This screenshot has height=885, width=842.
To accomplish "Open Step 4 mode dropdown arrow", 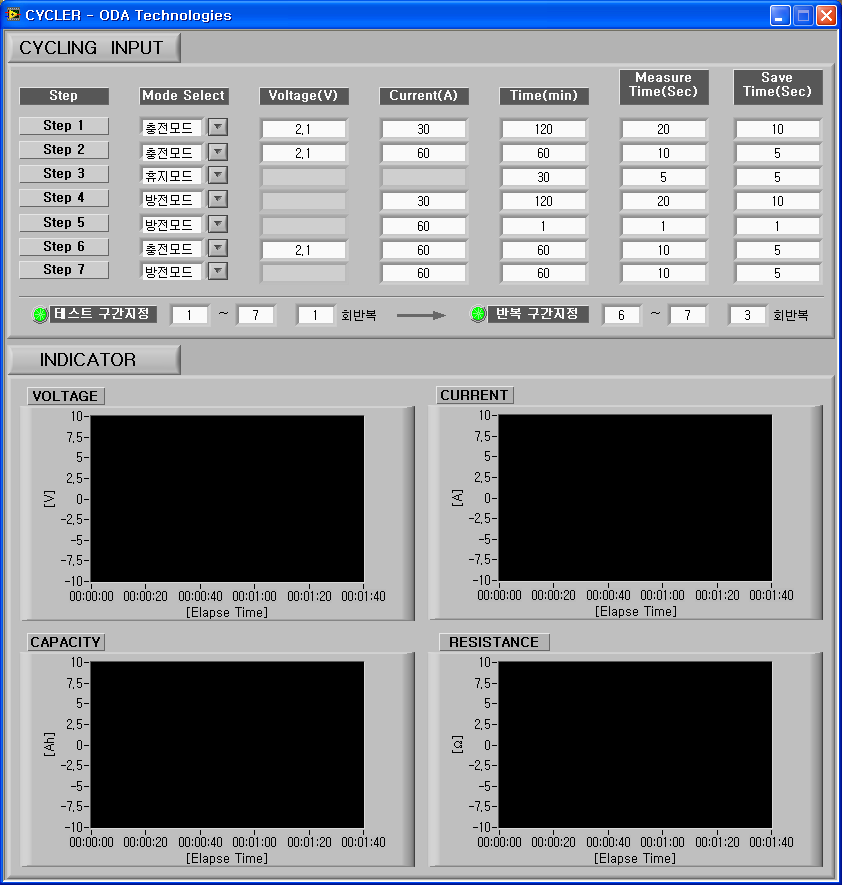I will pyautogui.click(x=218, y=199).
